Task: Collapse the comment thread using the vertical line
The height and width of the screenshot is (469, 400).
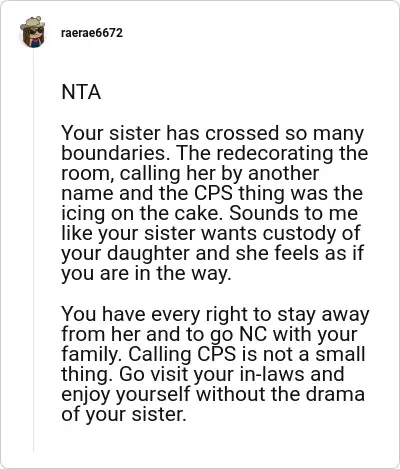Action: [33, 252]
